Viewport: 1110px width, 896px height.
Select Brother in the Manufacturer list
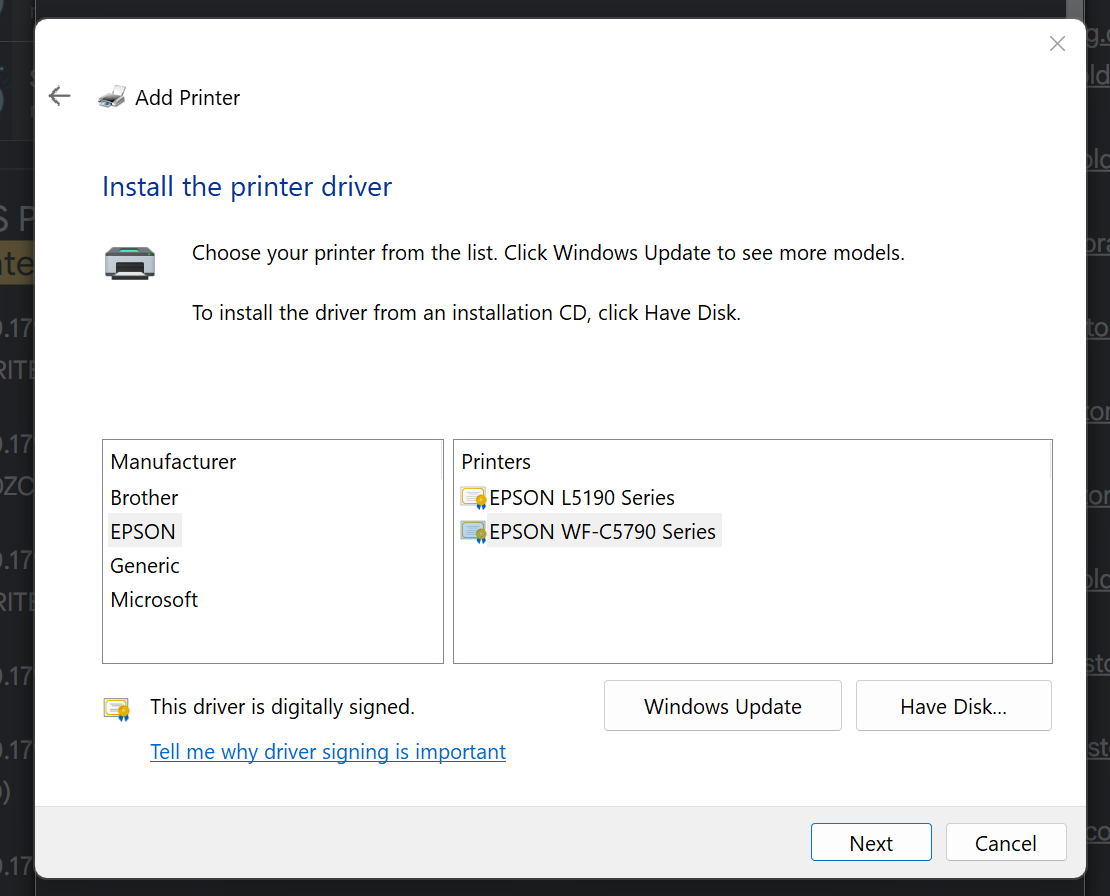pyautogui.click(x=144, y=498)
